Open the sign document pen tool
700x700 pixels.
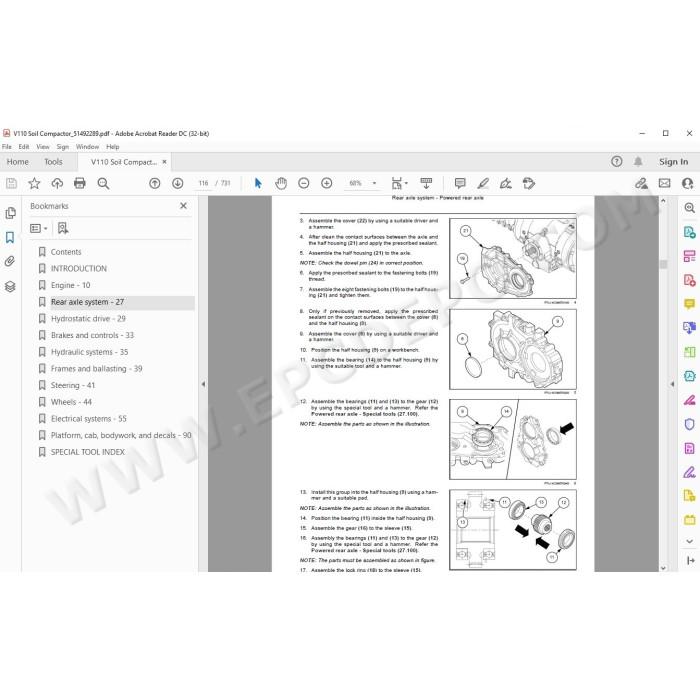(x=505, y=183)
